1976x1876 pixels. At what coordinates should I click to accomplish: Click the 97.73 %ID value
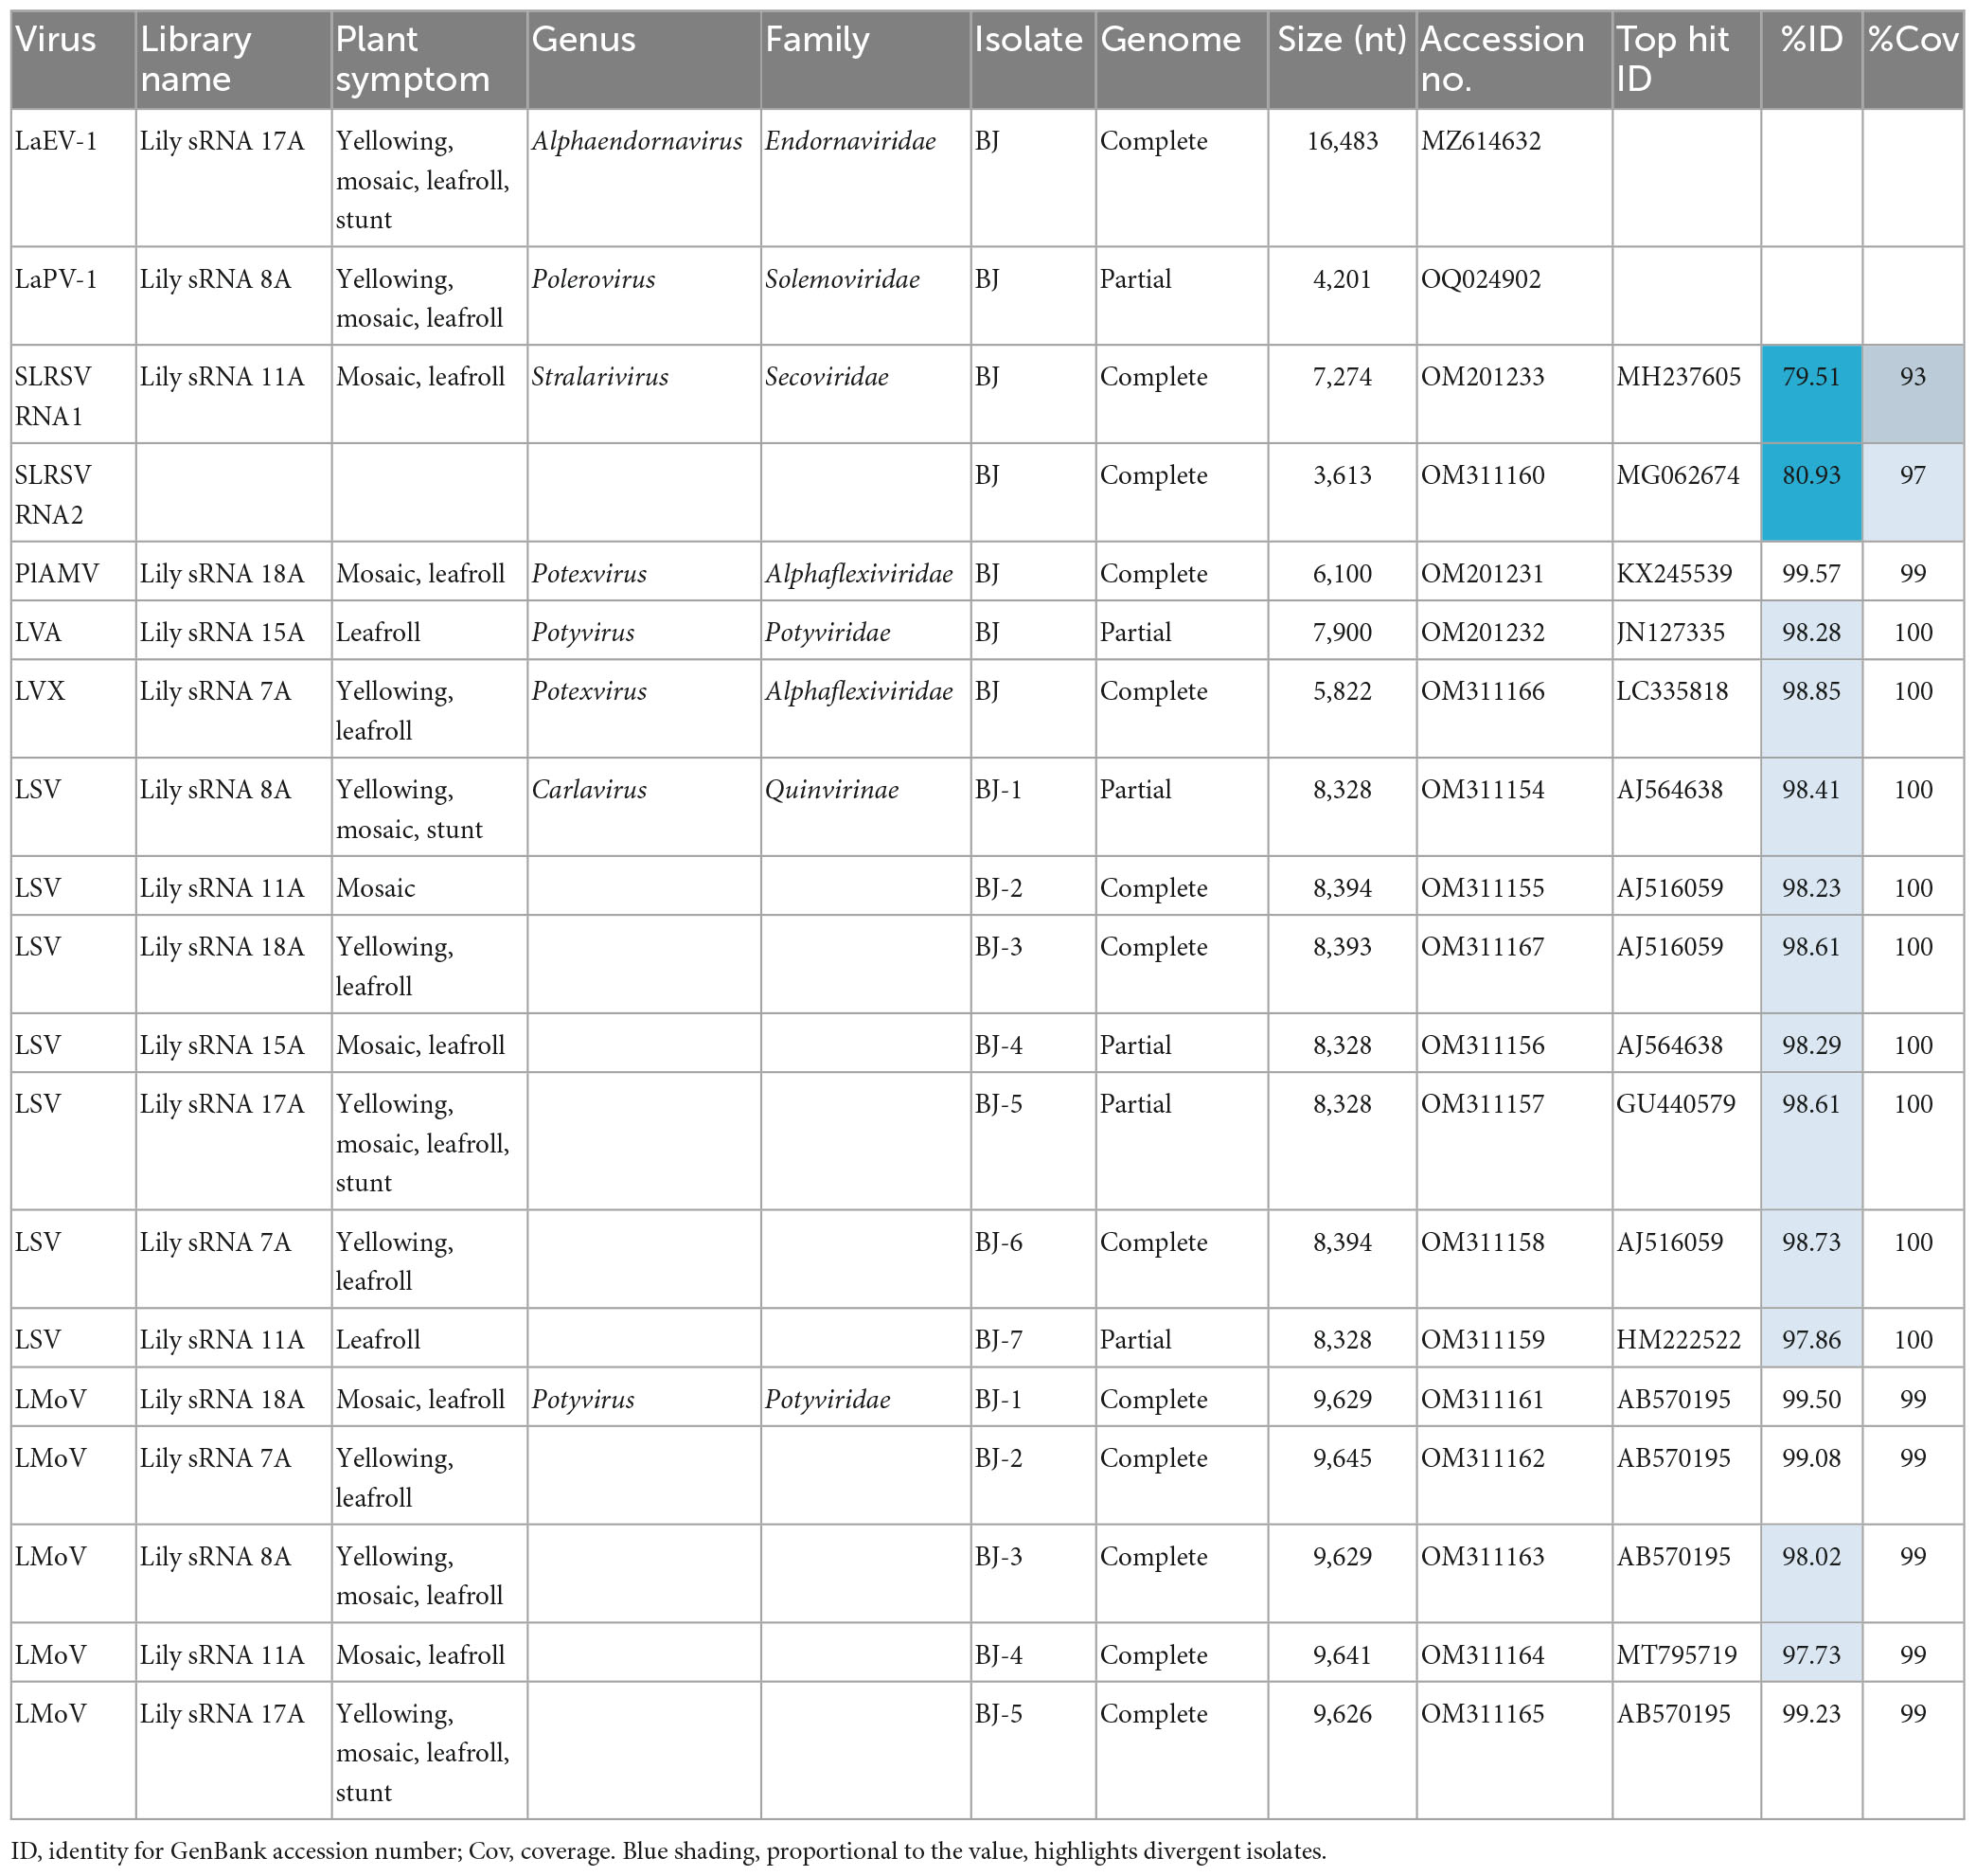click(x=1811, y=1655)
